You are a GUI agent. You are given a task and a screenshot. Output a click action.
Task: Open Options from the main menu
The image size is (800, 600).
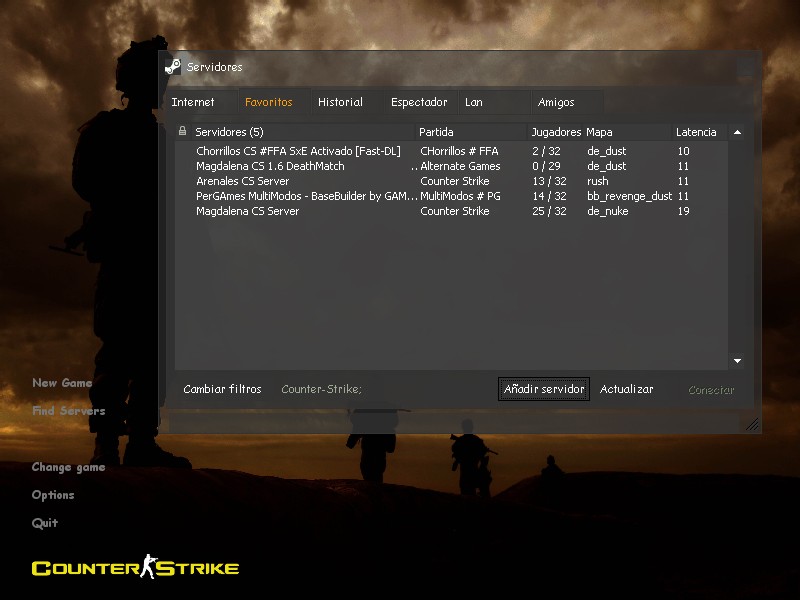(x=53, y=494)
